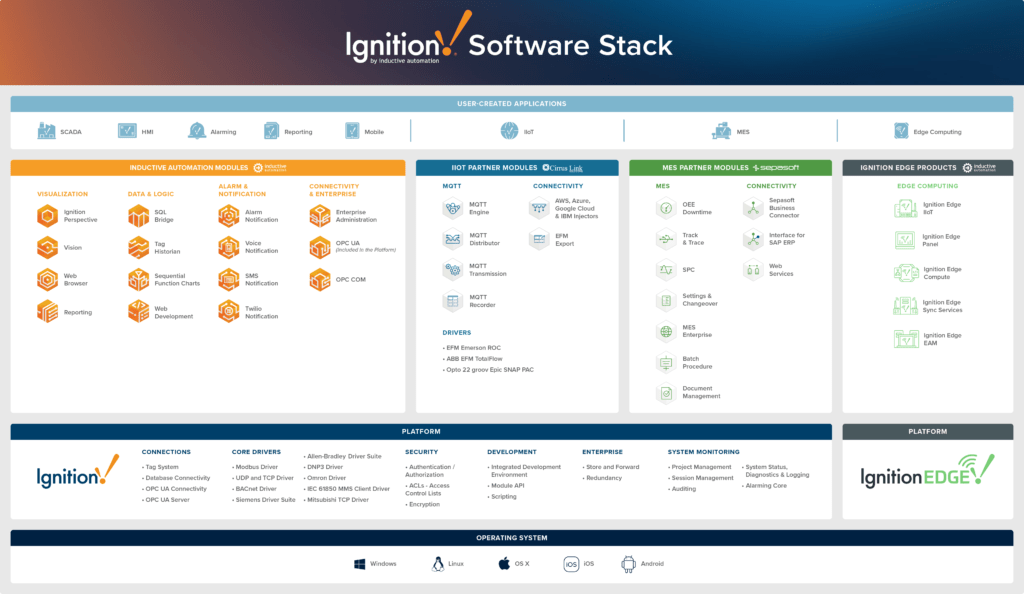
Task: Click the Ignition Edge Compute icon
Action: (906, 273)
